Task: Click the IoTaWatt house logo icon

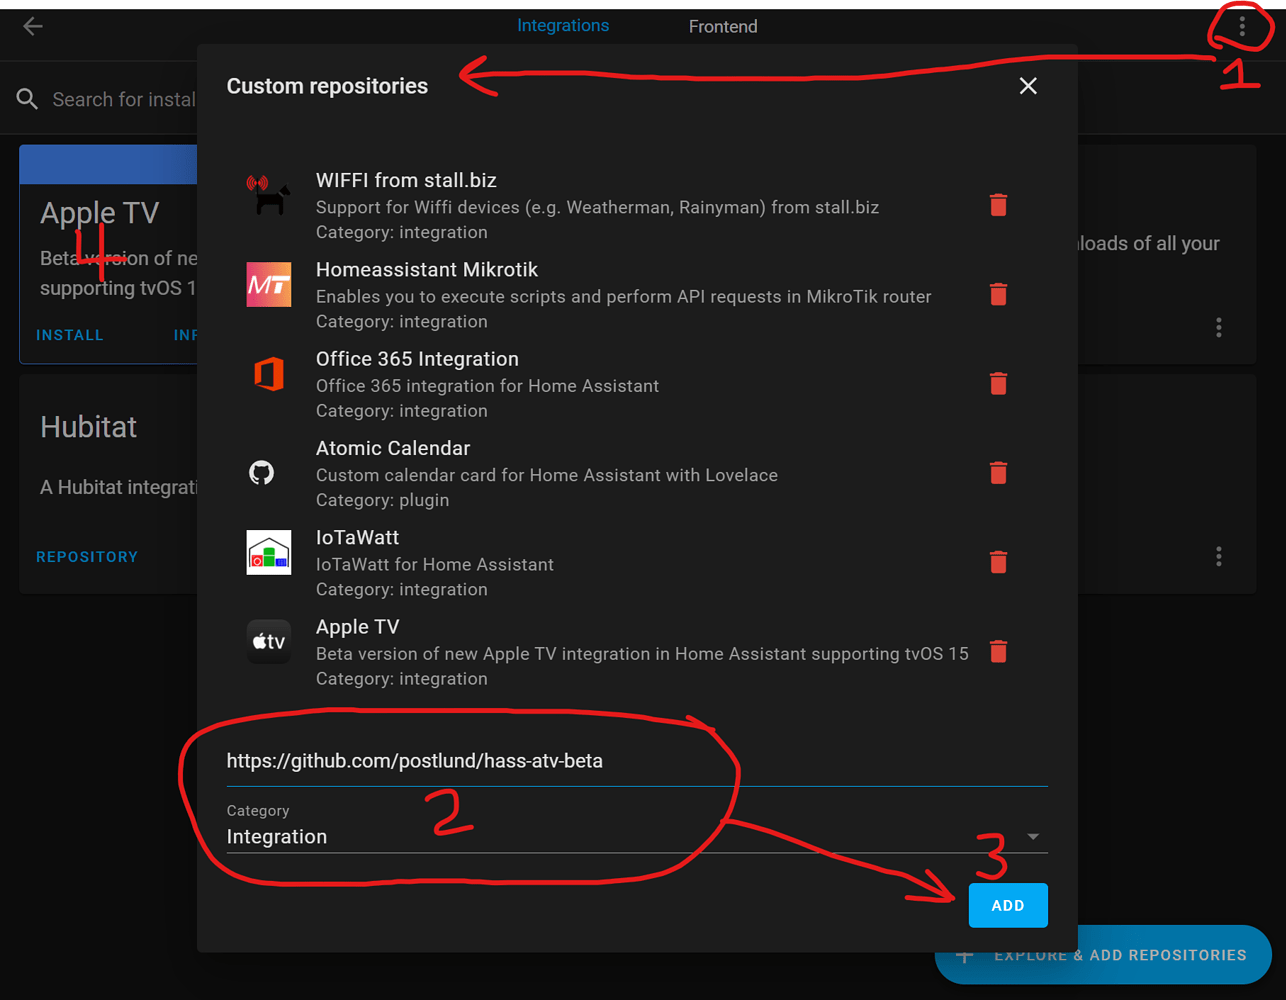Action: tap(268, 553)
